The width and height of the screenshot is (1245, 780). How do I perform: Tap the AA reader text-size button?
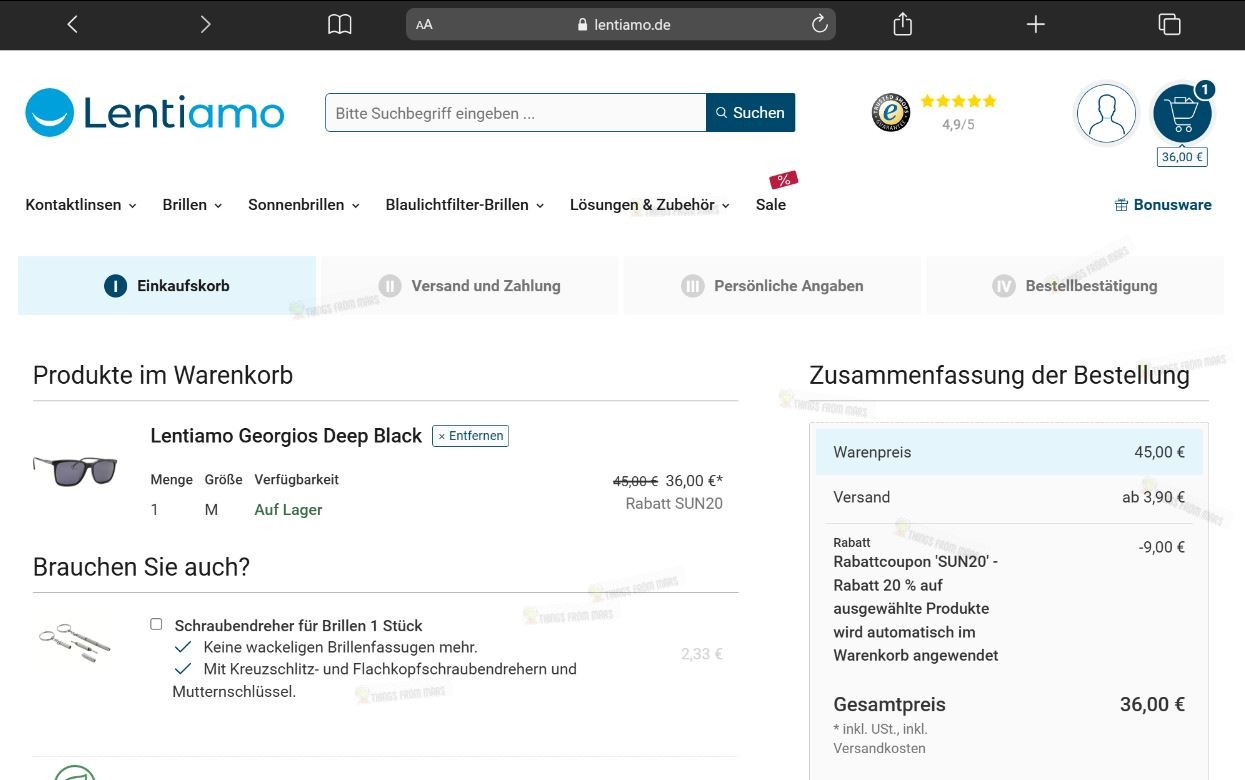tap(424, 25)
